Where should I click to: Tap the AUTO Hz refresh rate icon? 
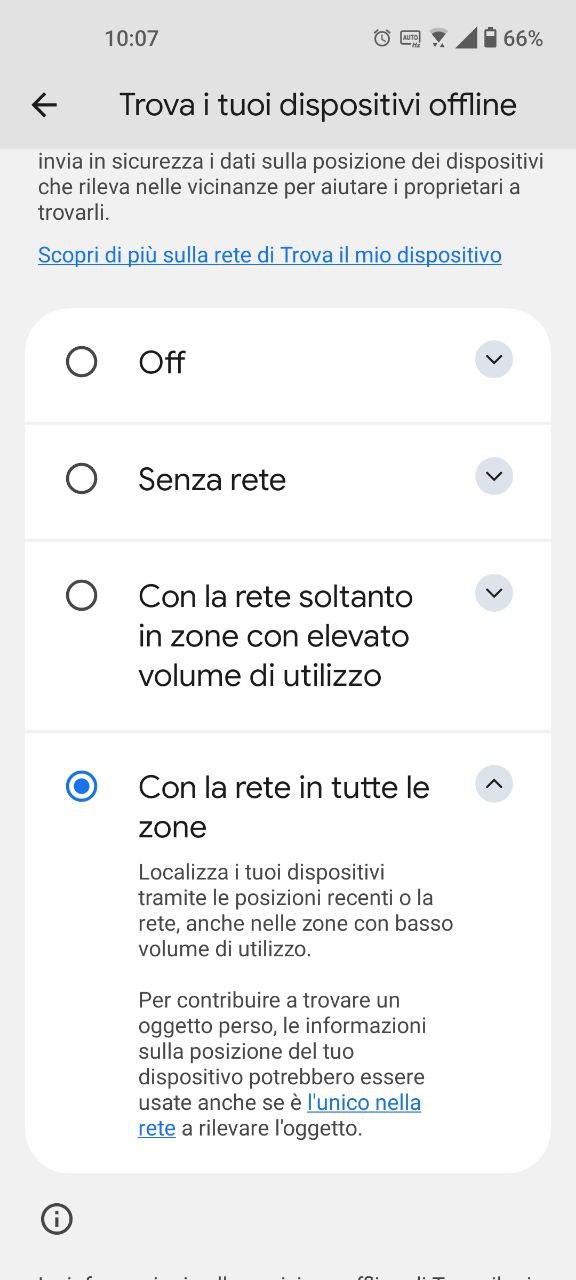tap(411, 37)
